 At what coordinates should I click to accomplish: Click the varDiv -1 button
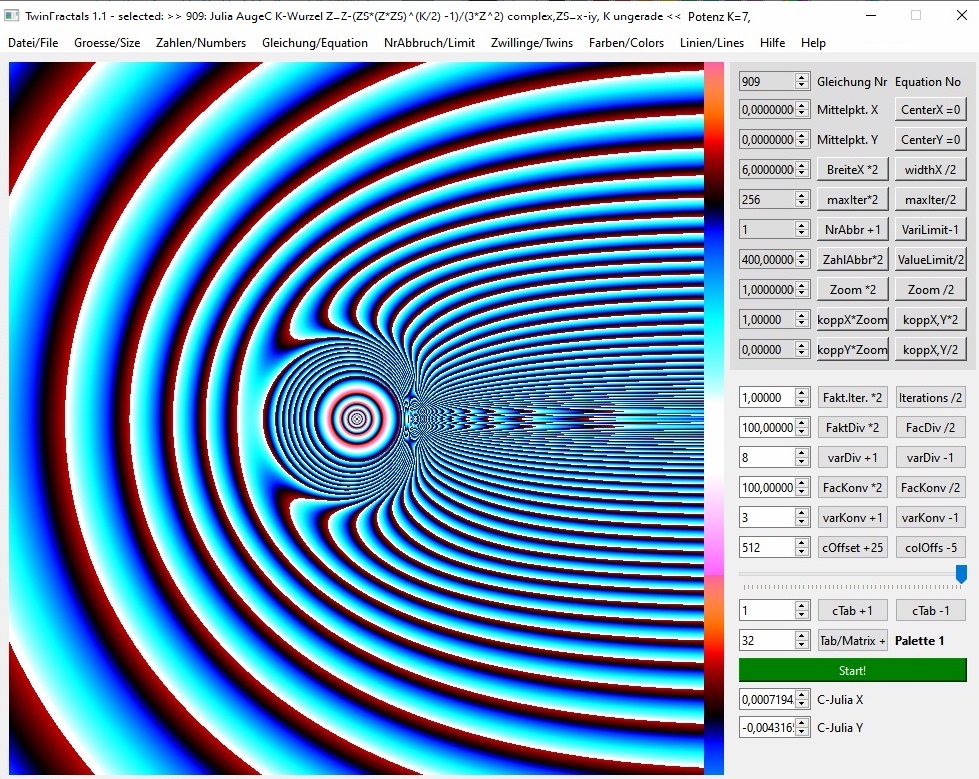click(x=930, y=457)
